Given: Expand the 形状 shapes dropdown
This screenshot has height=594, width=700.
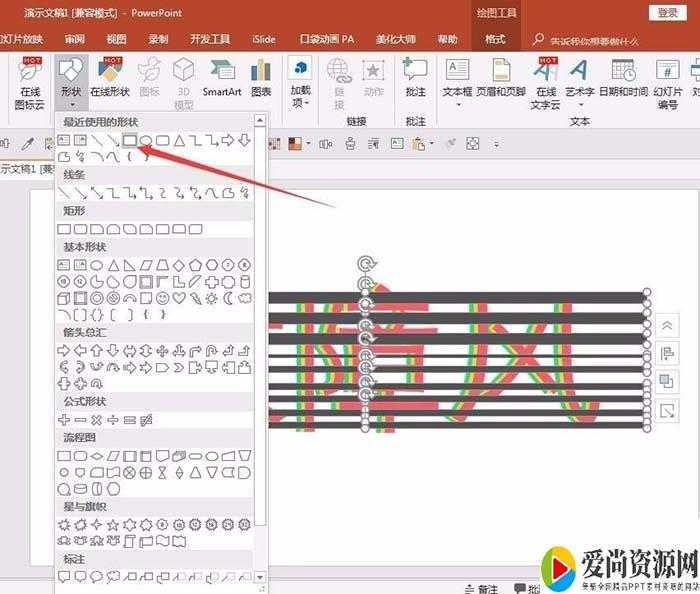Looking at the screenshot, I should click(x=70, y=79).
